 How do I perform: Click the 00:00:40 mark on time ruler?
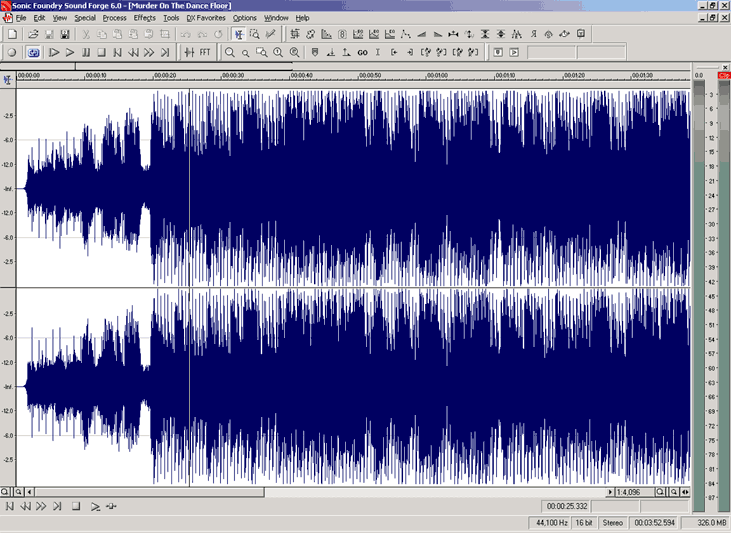tap(302, 76)
